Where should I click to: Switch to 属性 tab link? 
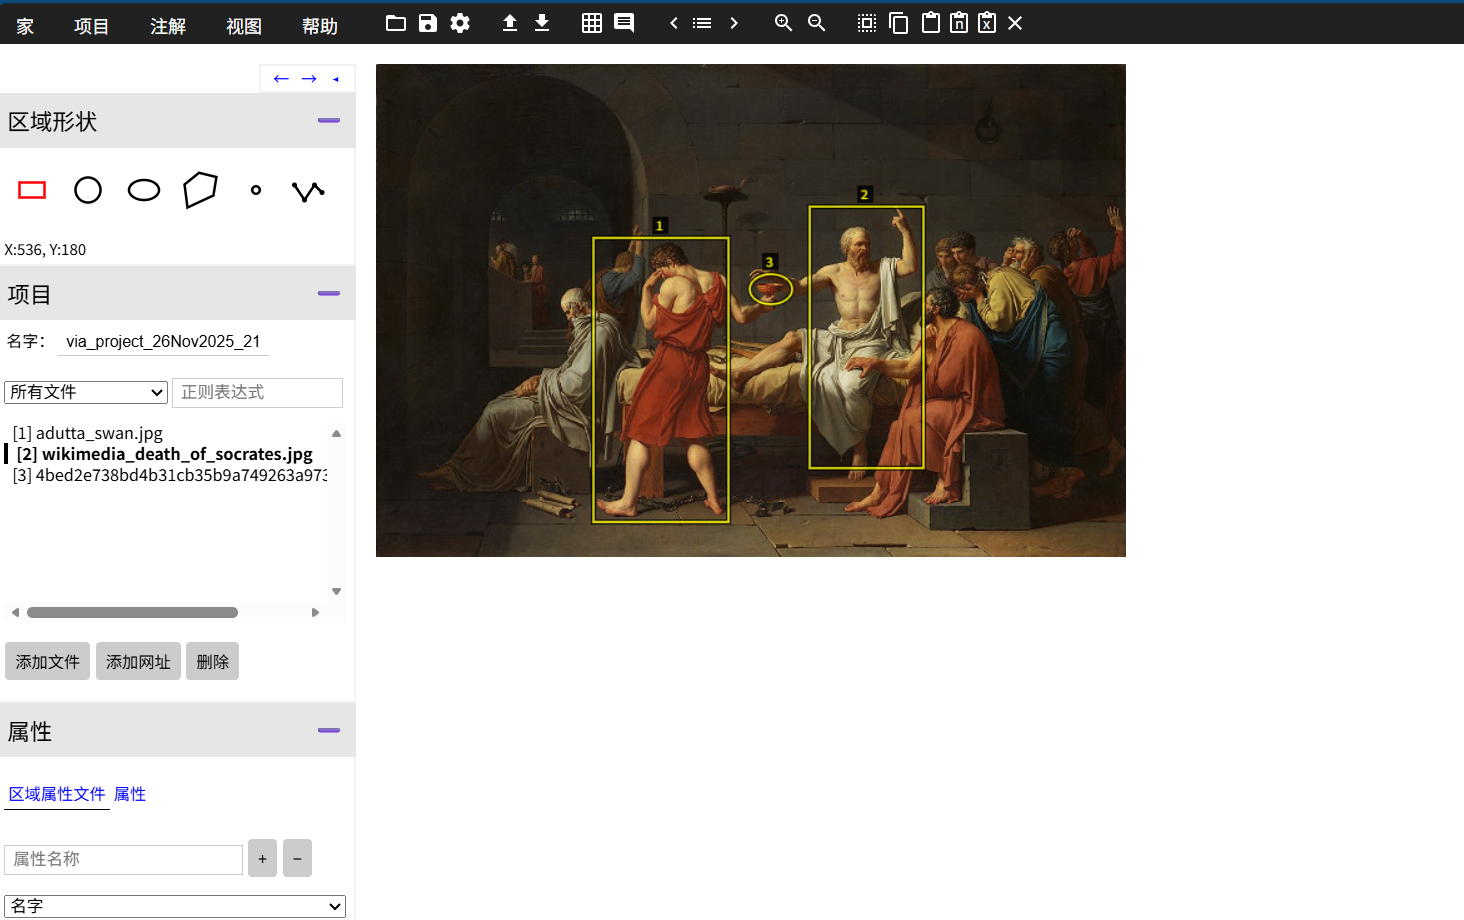pos(130,794)
